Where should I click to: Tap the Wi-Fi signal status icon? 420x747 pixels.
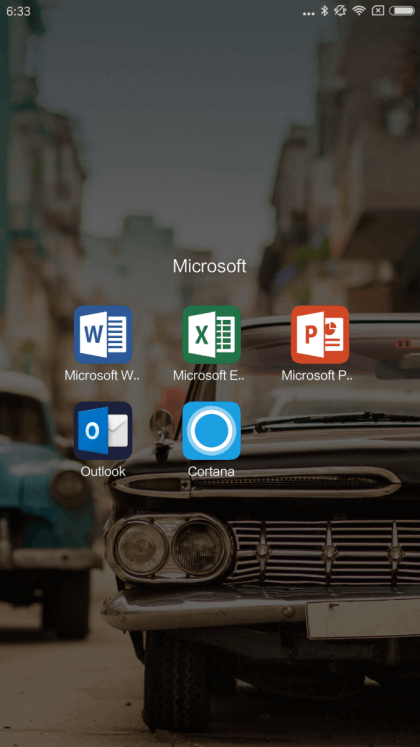tap(359, 10)
